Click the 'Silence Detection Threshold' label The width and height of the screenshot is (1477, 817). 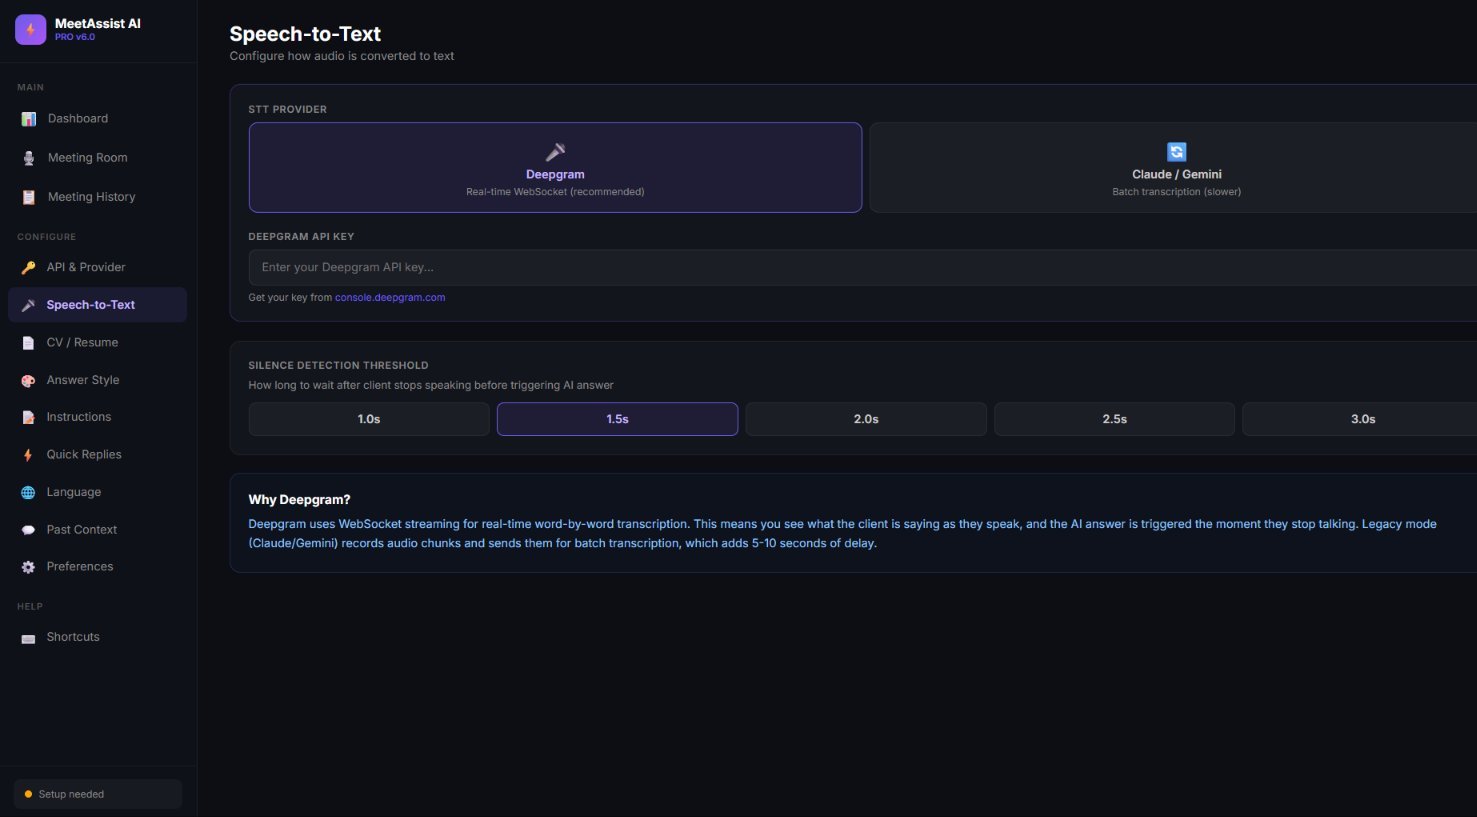coord(338,365)
